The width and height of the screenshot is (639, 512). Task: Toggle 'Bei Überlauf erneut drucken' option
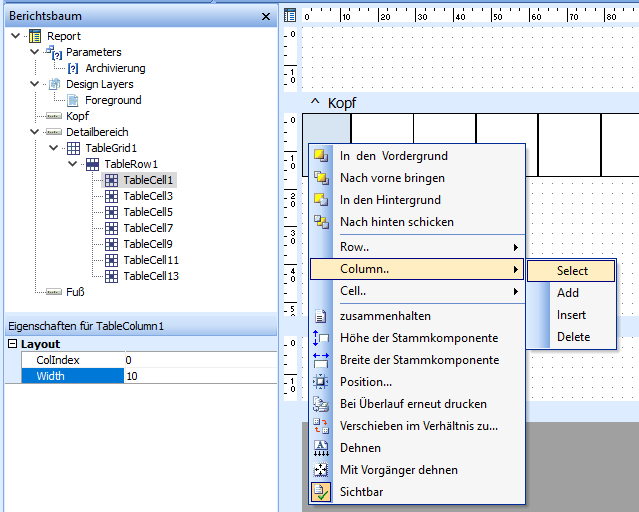[x=413, y=404]
